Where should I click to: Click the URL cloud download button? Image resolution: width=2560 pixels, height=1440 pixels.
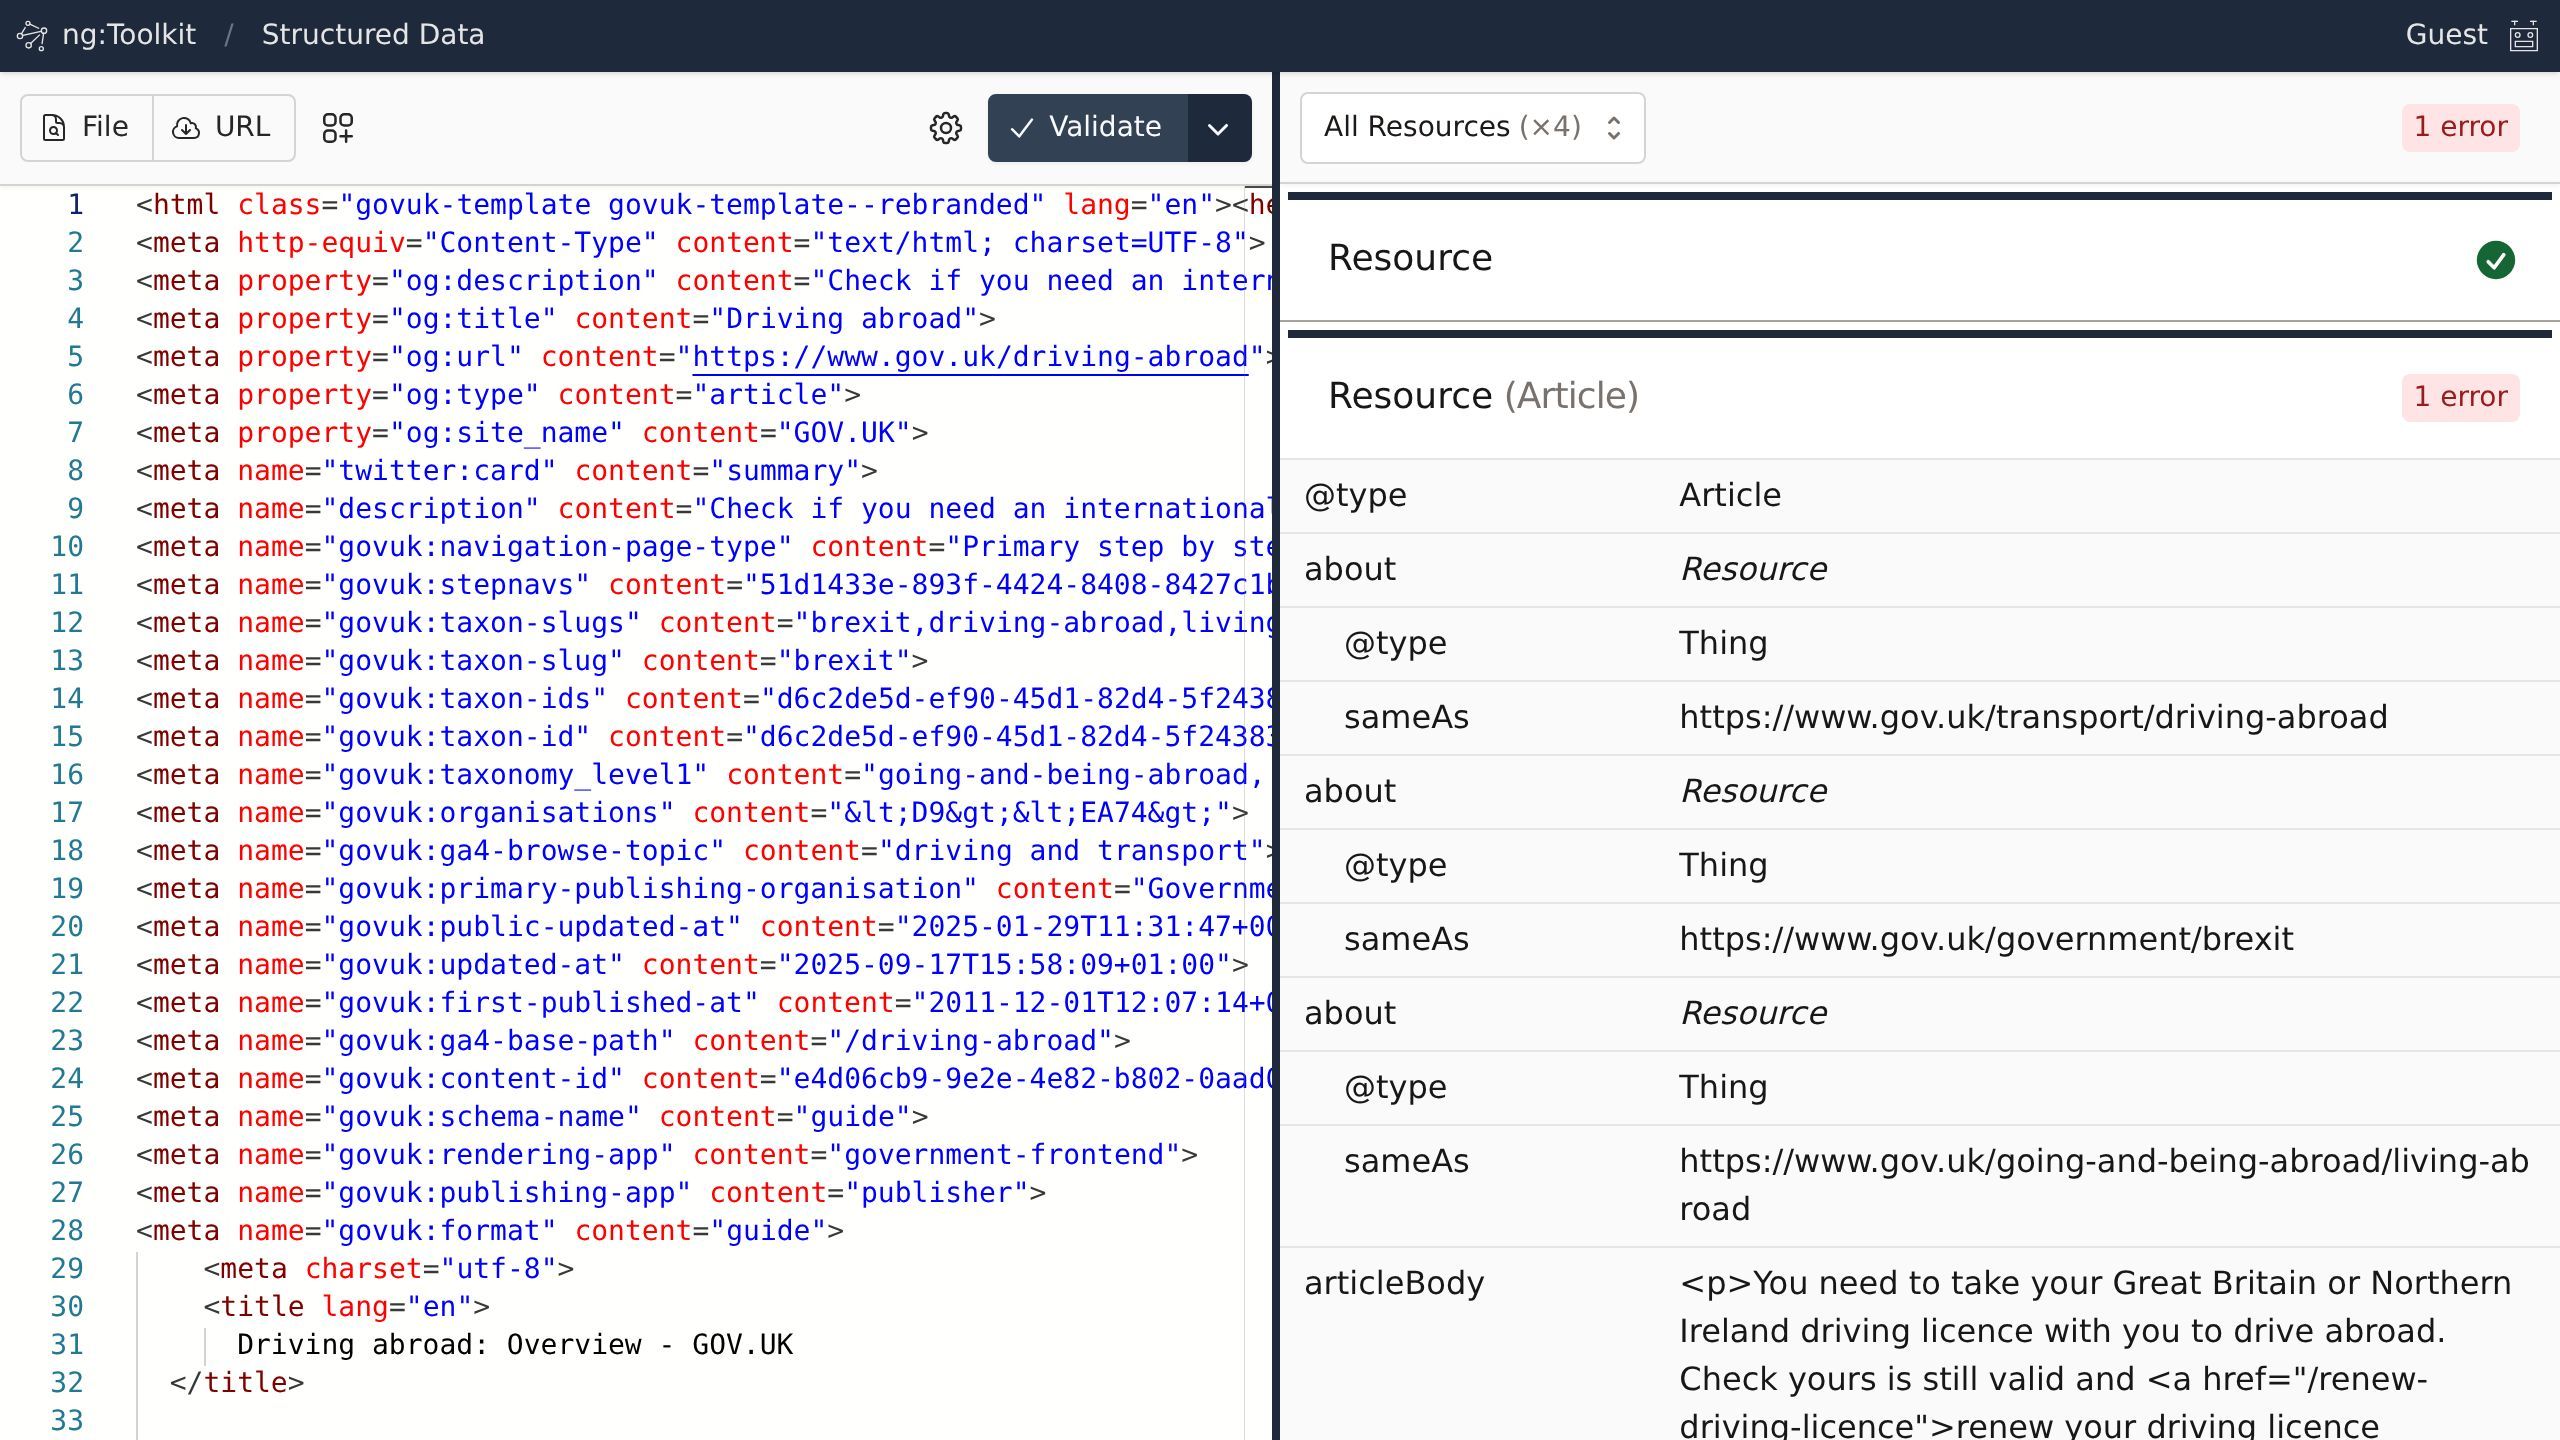pos(223,128)
